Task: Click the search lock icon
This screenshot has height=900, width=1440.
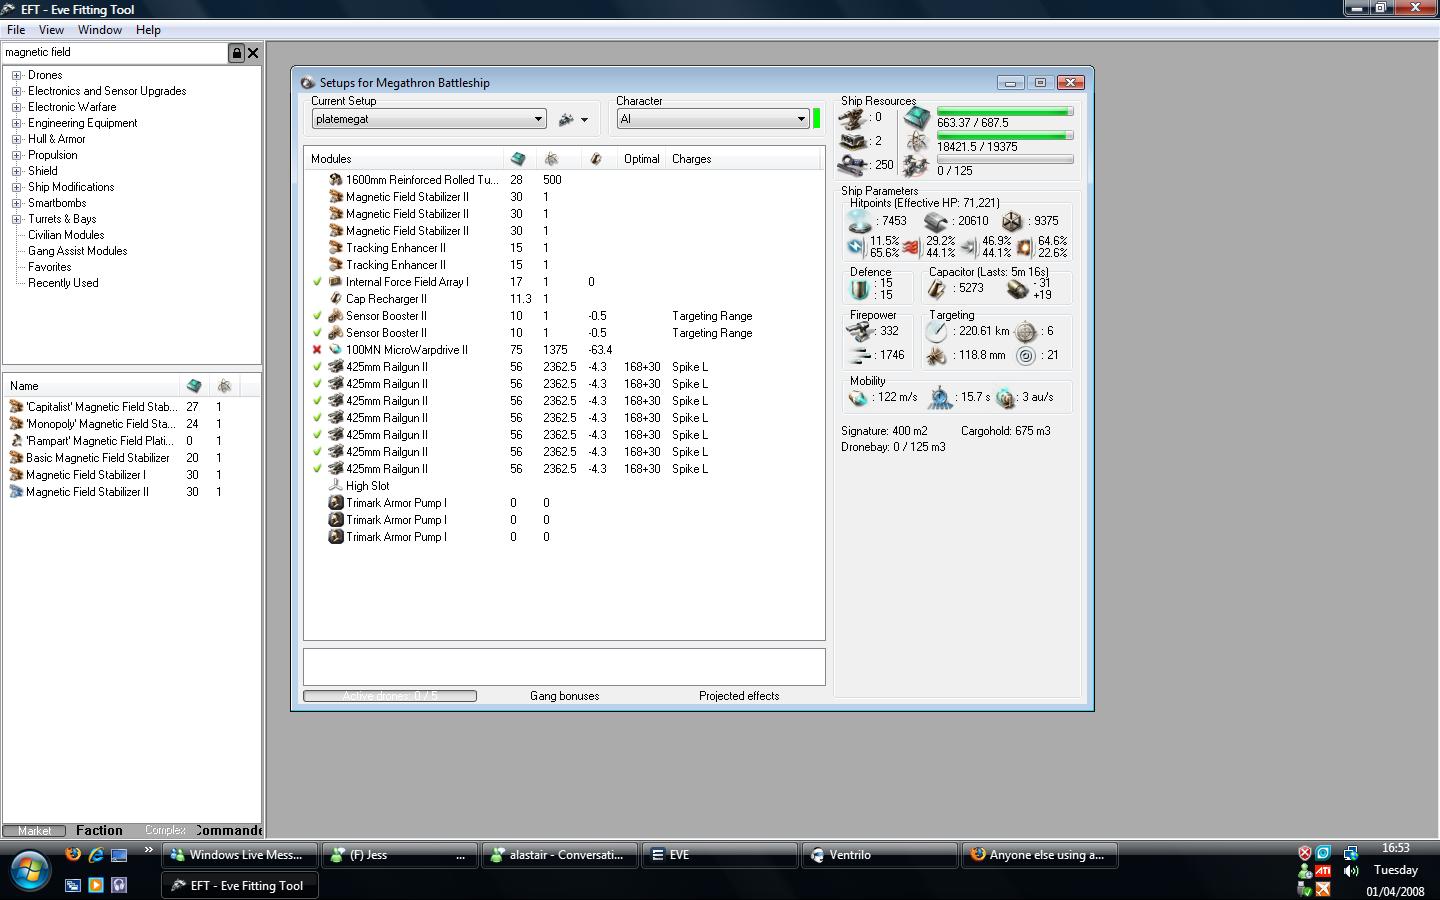Action: (237, 53)
